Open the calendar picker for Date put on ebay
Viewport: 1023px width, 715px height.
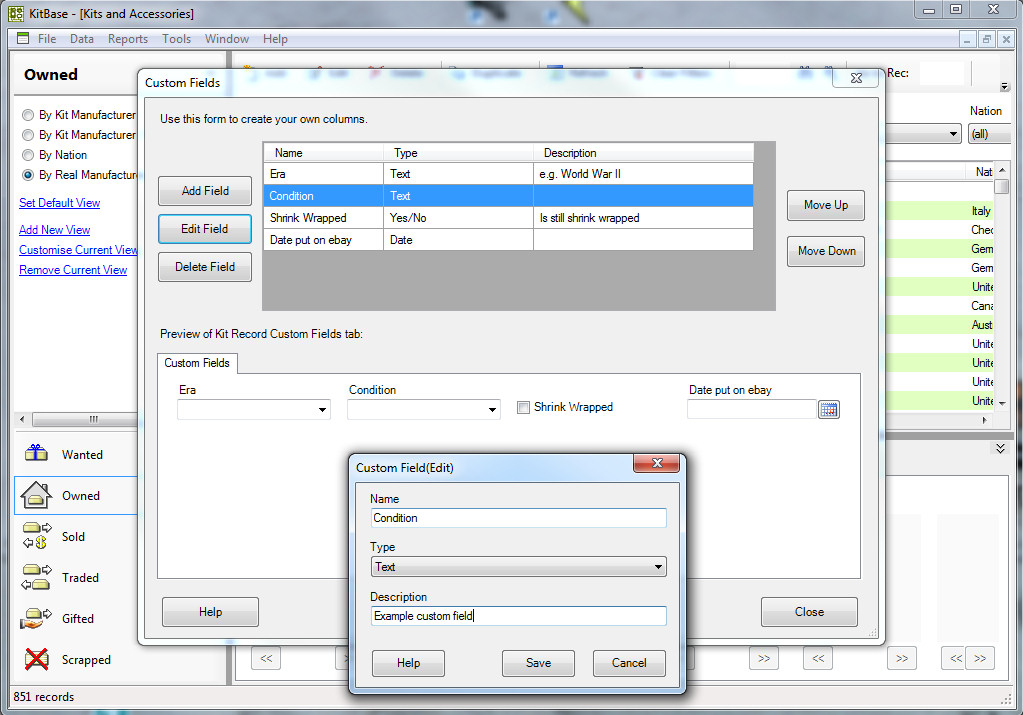coord(829,409)
